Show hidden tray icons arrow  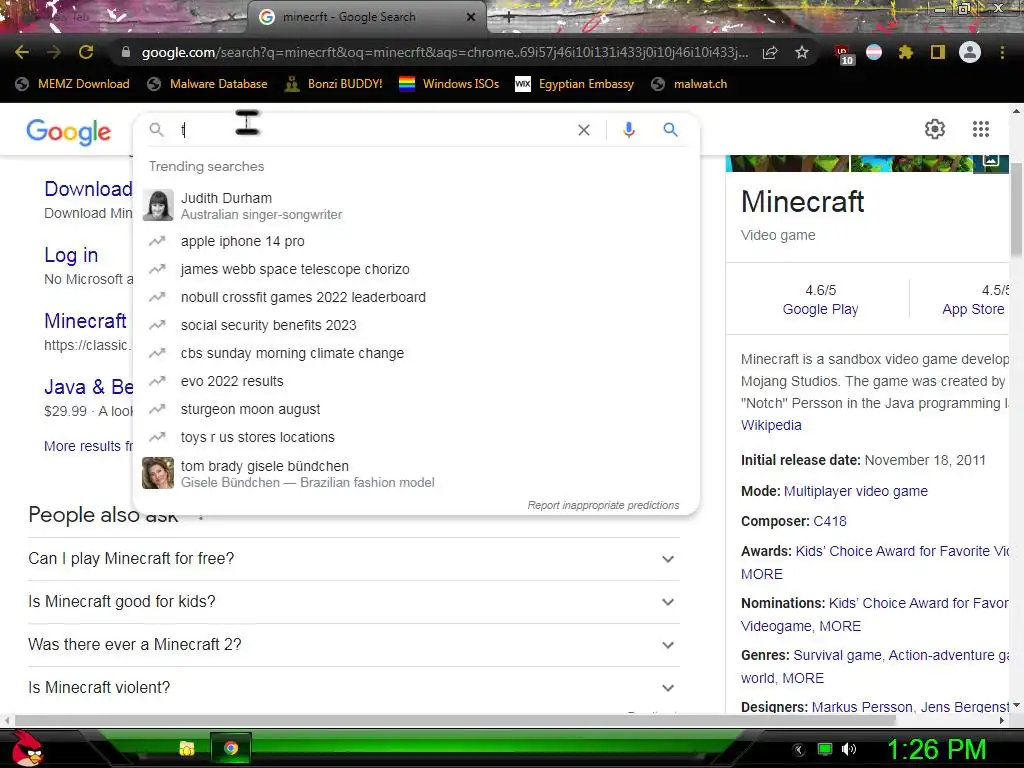coord(798,750)
